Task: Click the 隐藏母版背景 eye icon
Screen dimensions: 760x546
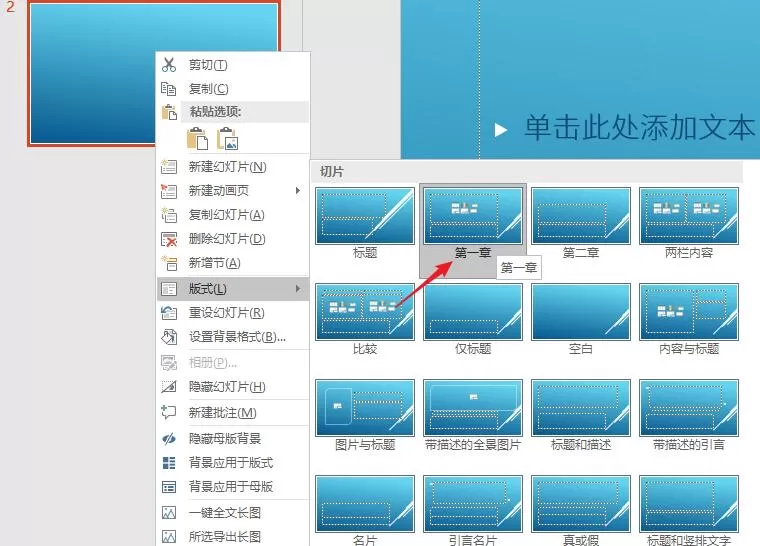Action: tap(169, 439)
